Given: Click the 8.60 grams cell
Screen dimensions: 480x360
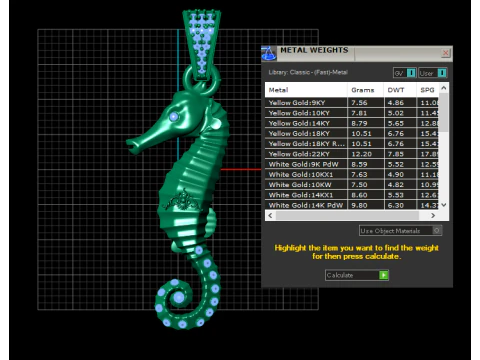Looking at the screenshot, I should [x=365, y=195].
